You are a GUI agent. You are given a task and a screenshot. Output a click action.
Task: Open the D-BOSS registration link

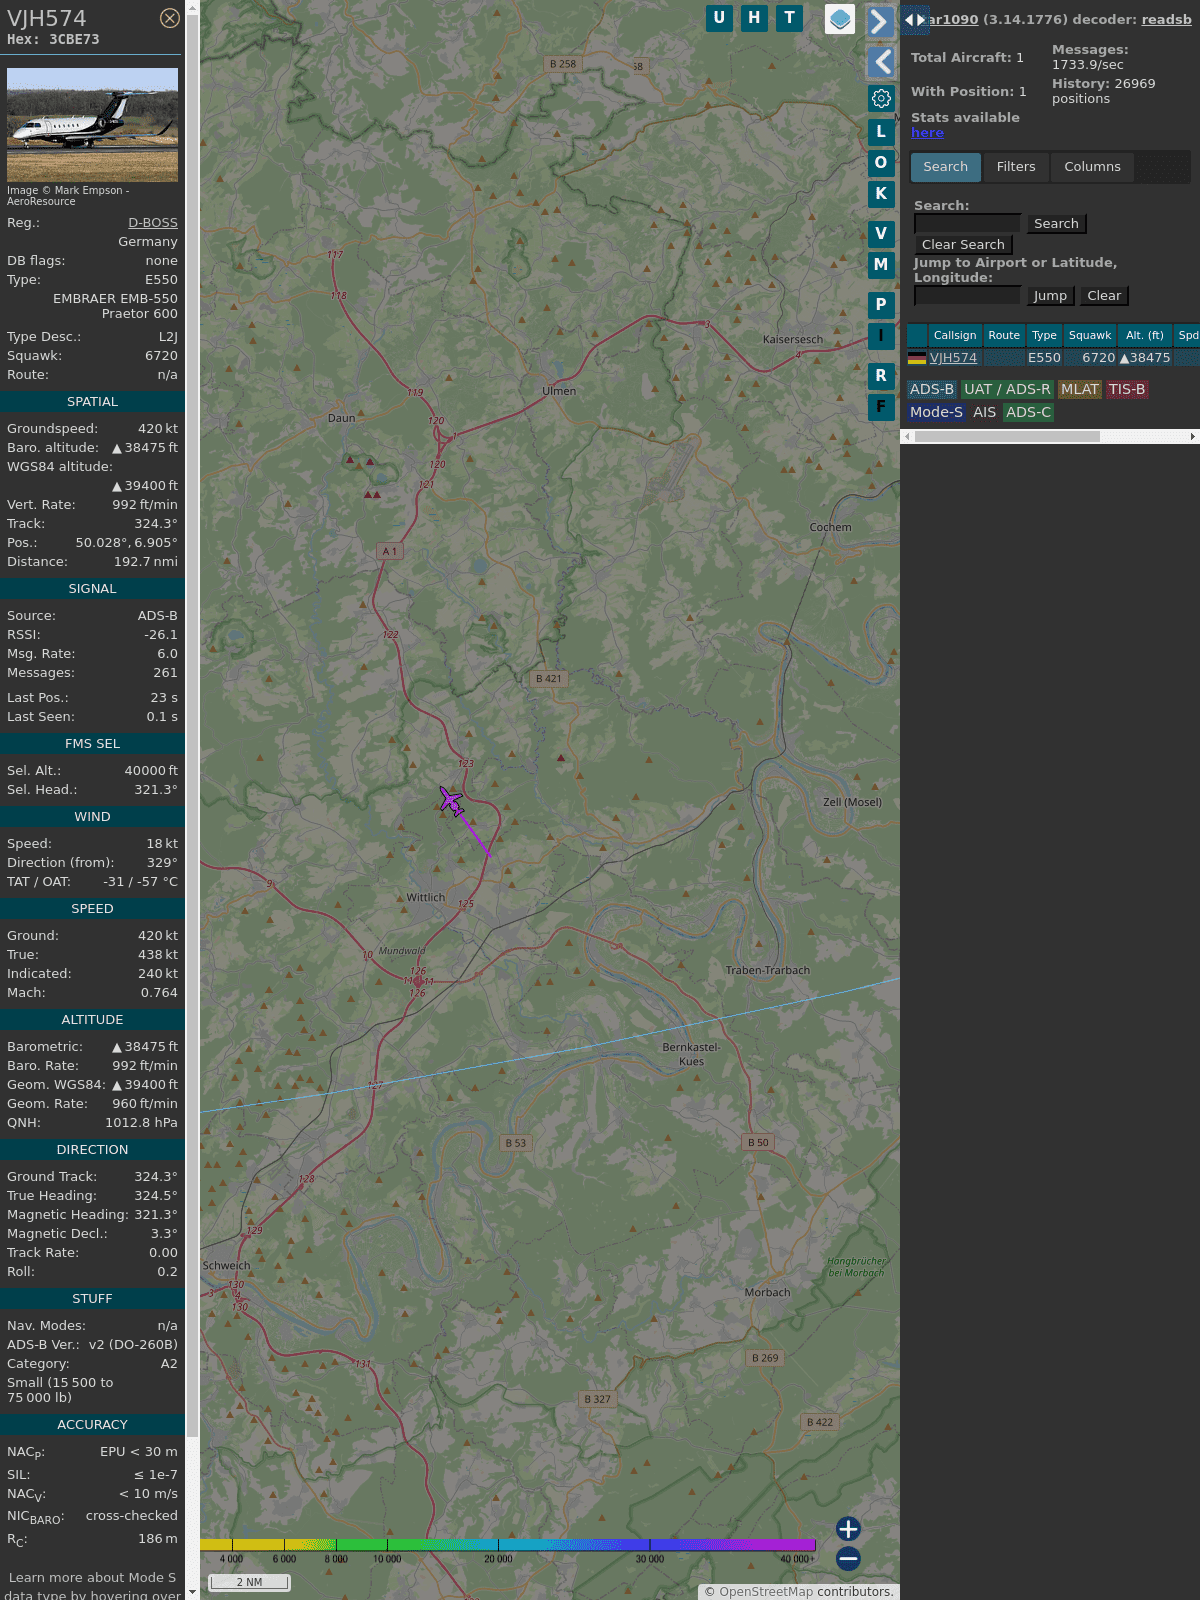153,223
